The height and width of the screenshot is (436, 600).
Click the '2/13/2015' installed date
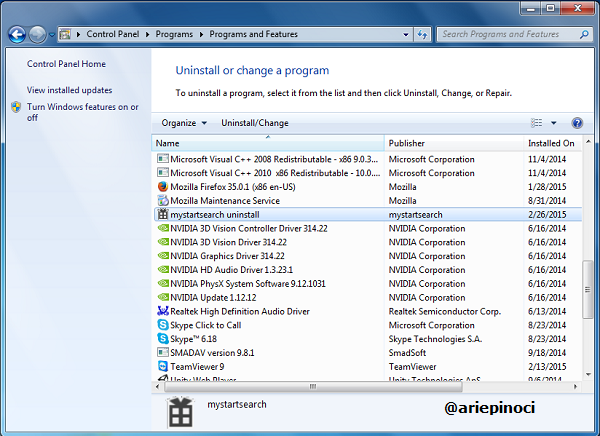point(547,367)
